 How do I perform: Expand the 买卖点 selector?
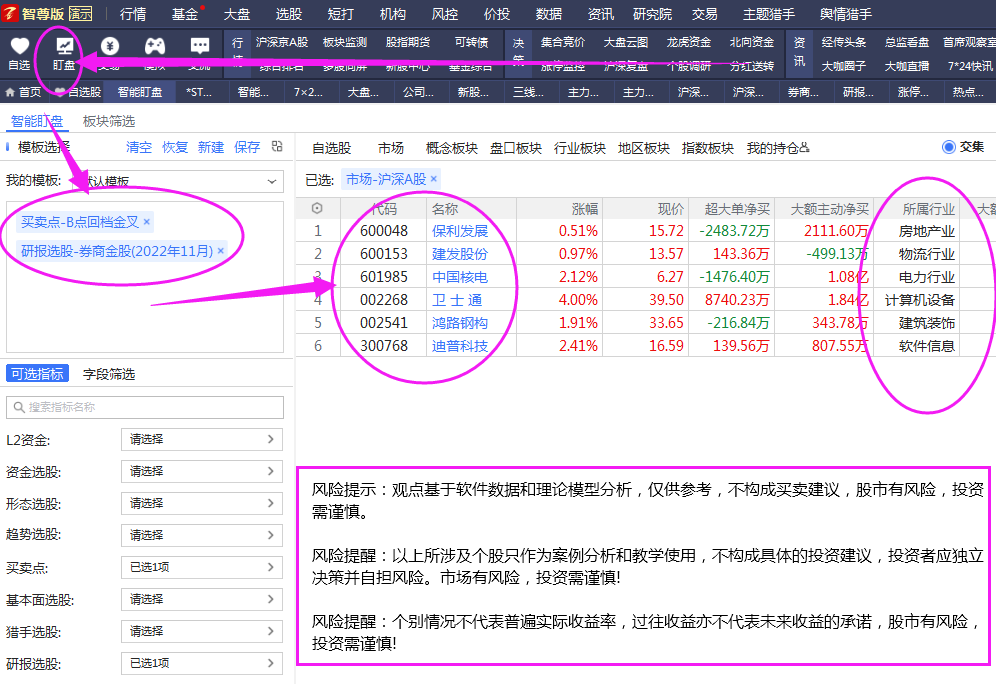point(202,567)
